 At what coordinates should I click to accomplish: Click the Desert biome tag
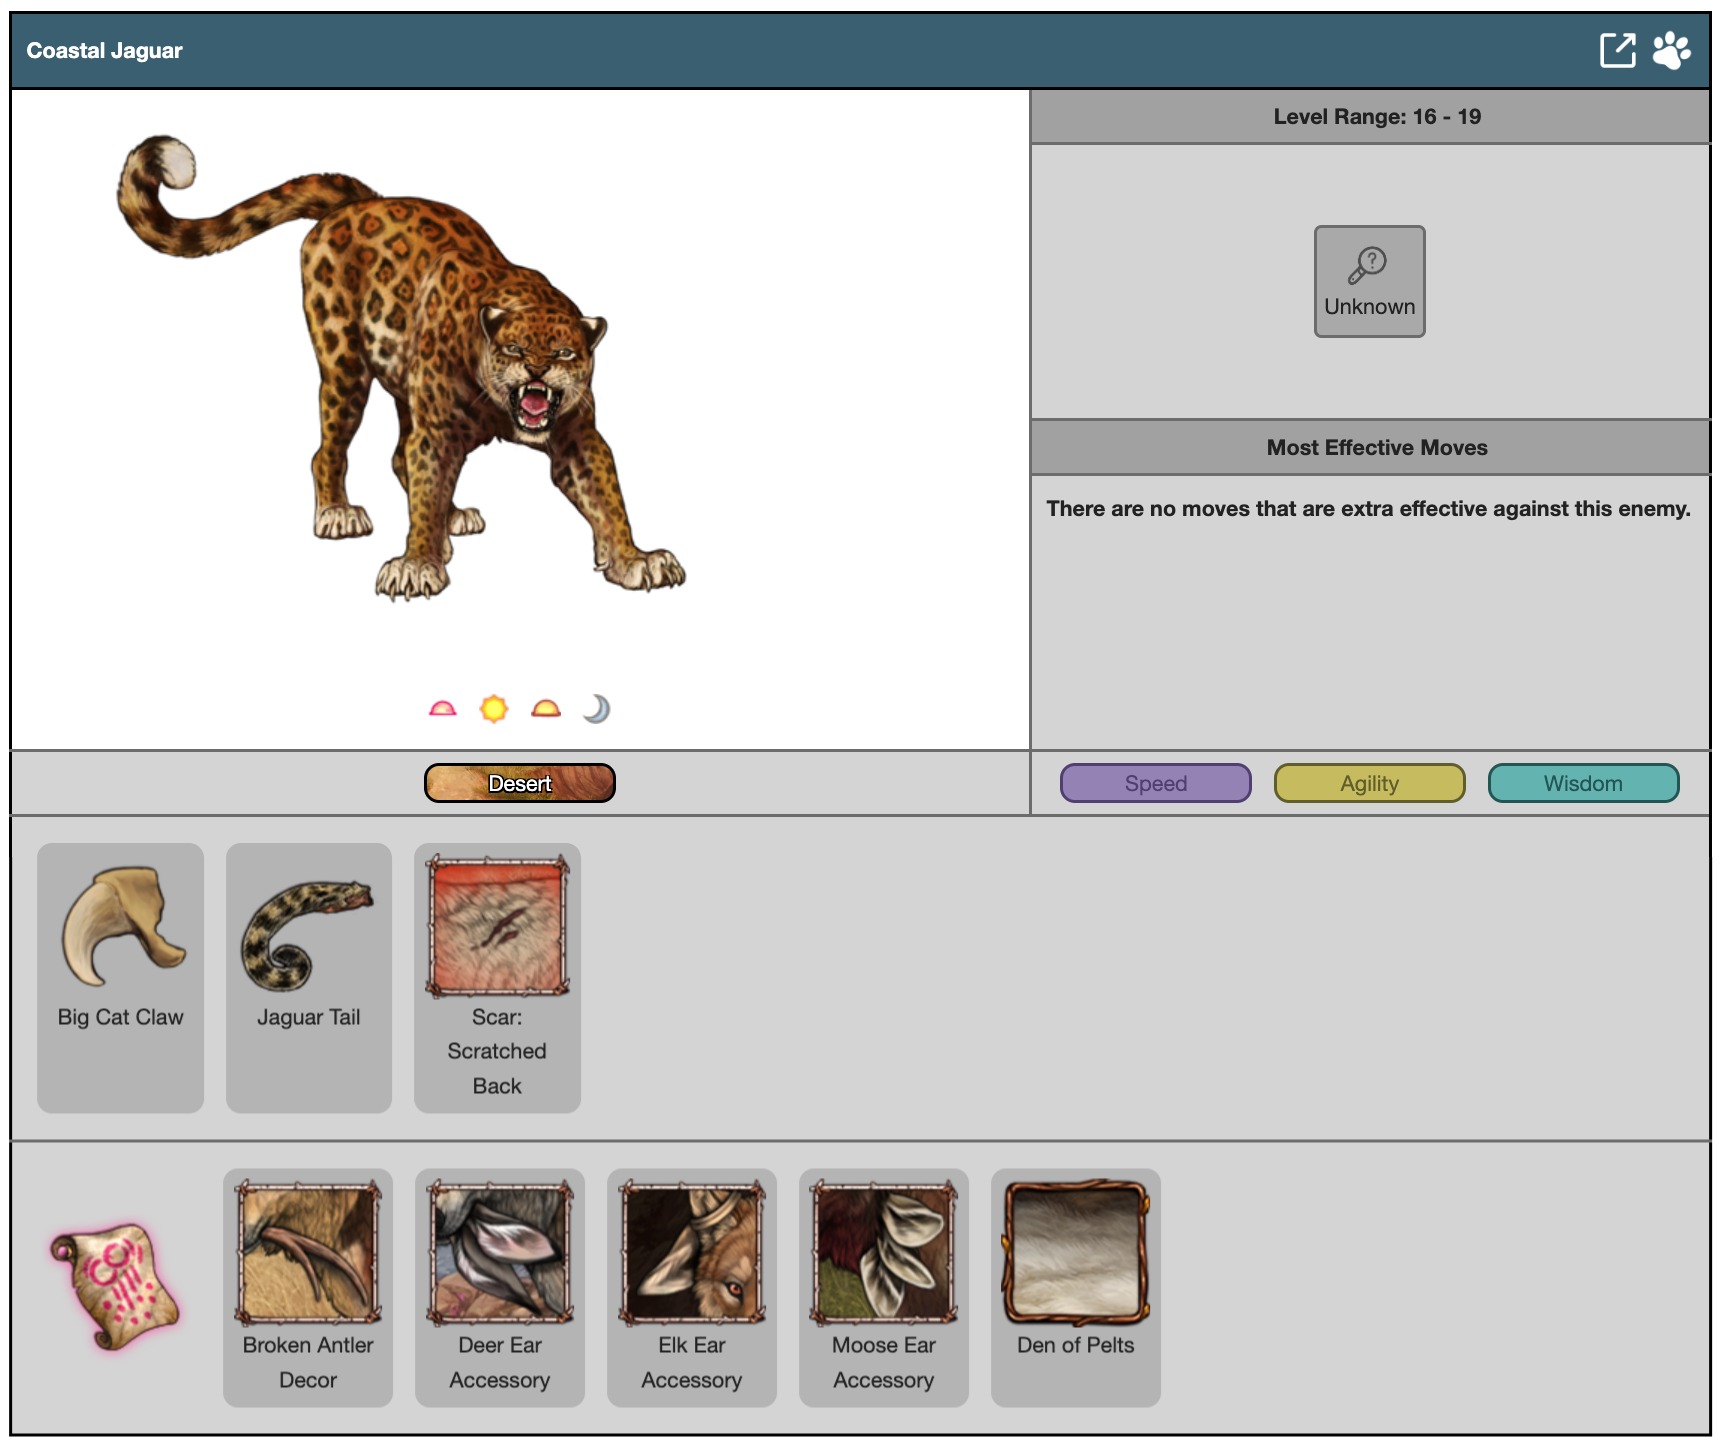(519, 783)
